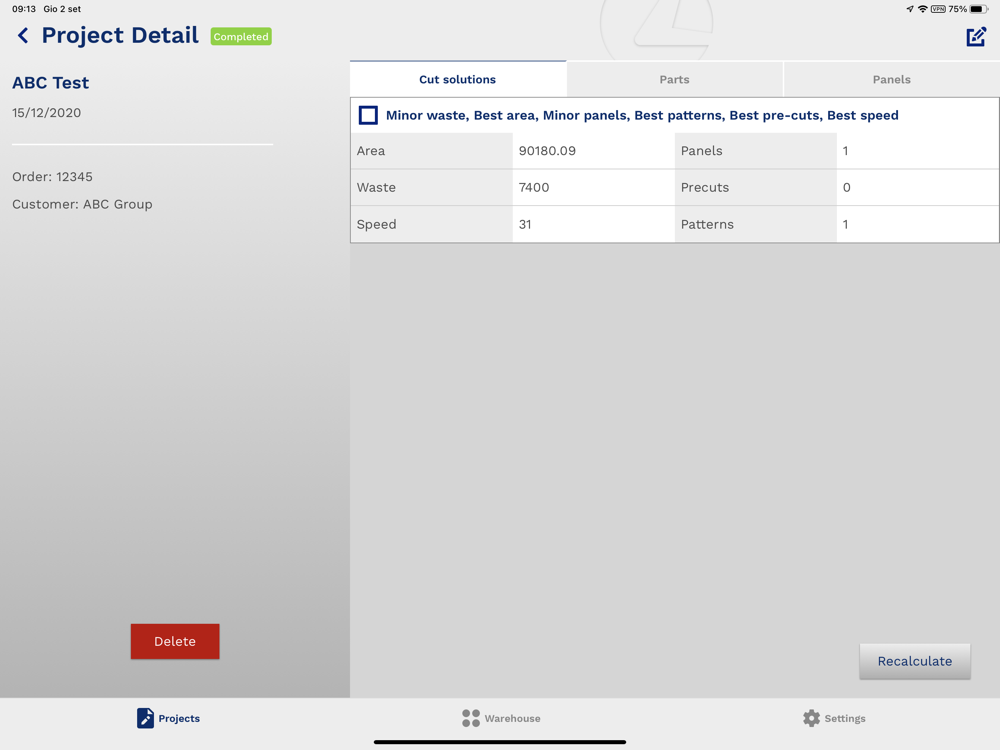This screenshot has height=750, width=1000.
Task: Click the Area label cell
Action: (x=432, y=151)
